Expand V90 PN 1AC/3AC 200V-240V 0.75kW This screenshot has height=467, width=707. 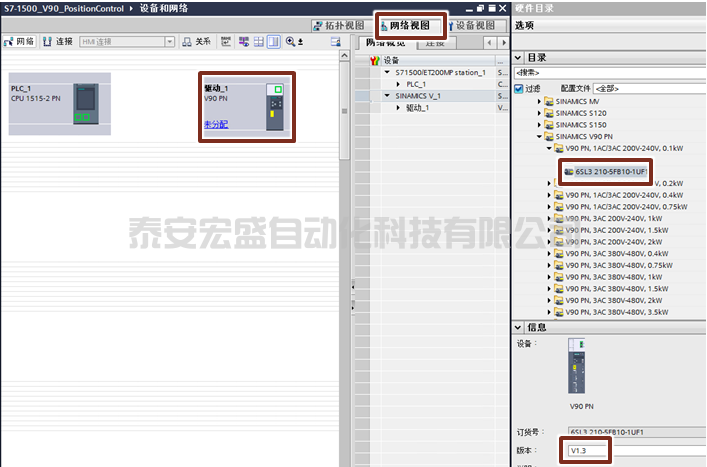(549, 207)
